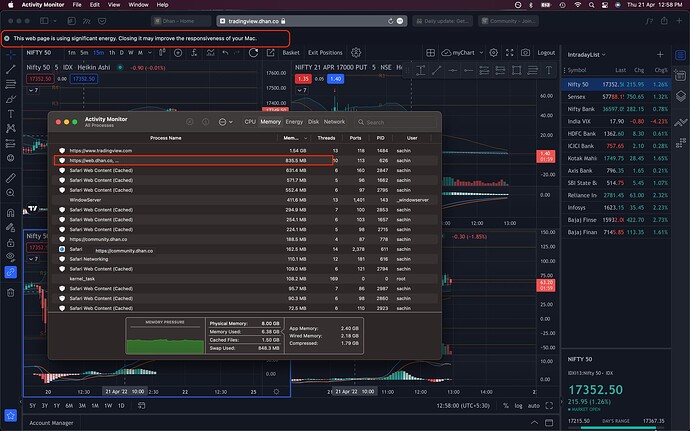Open TradingView chart settings gear
Screen dimensions: 690x431
[x=494, y=53]
